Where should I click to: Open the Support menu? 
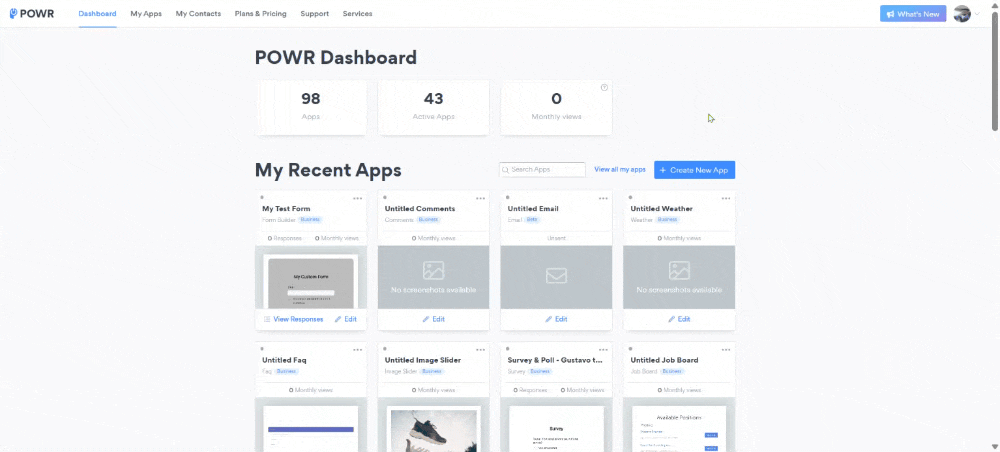tap(314, 13)
